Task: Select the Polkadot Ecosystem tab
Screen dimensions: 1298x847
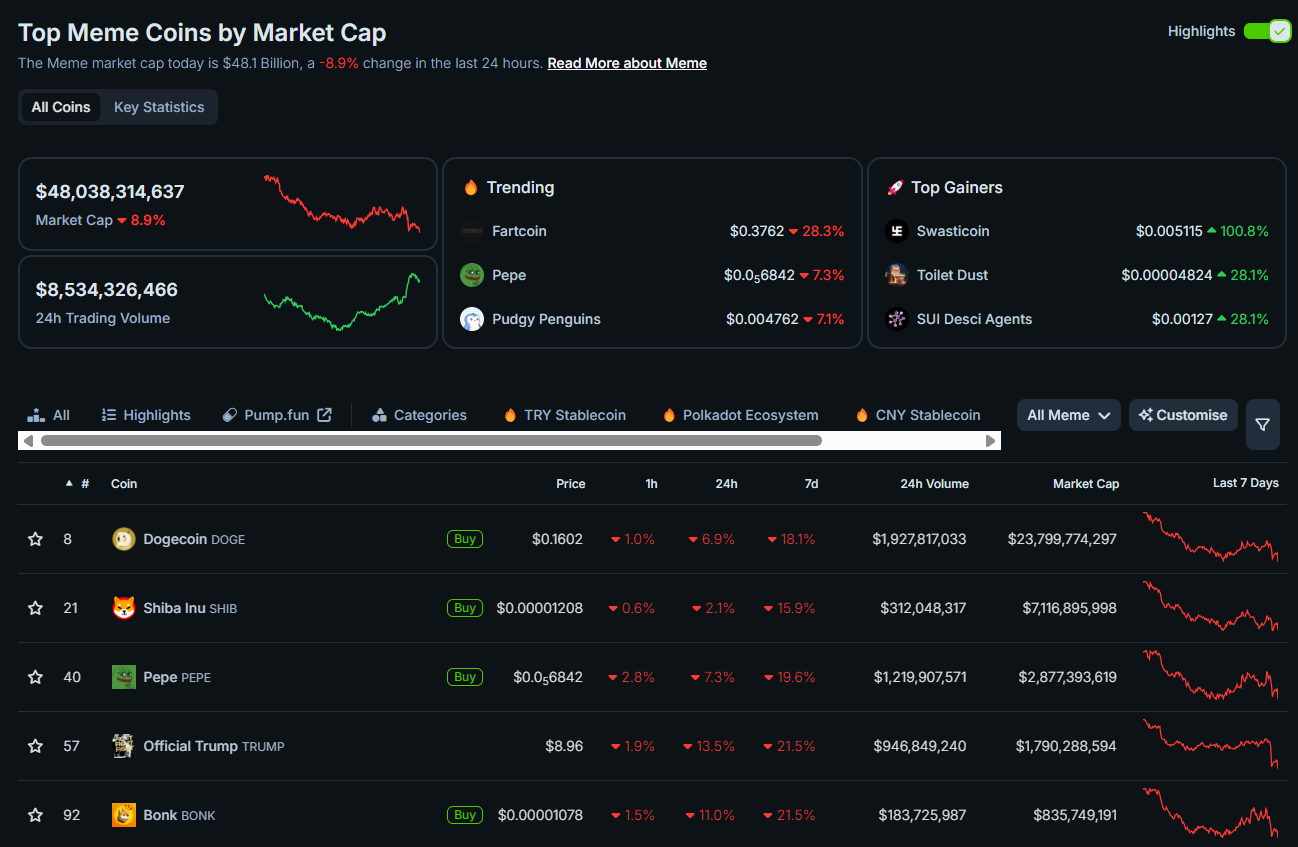Action: pos(740,415)
